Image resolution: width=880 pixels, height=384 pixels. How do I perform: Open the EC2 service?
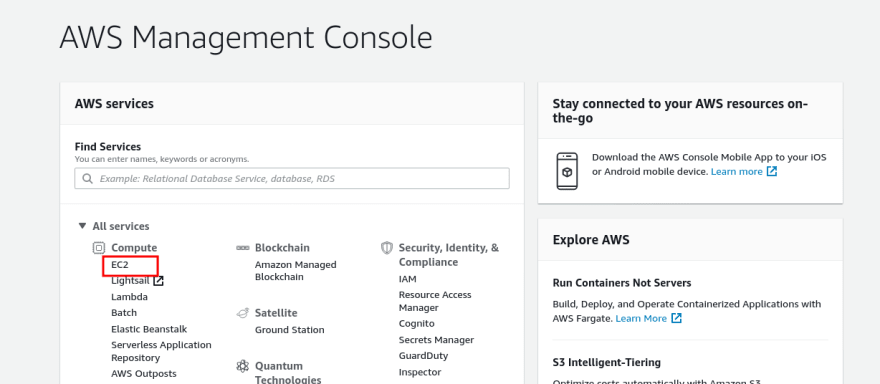120,264
